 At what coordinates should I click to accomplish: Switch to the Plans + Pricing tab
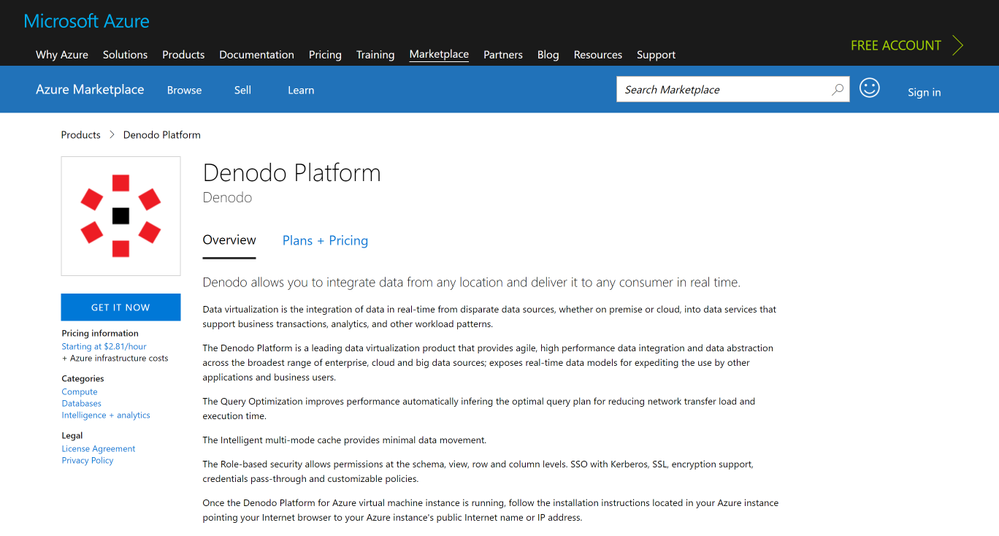(x=325, y=240)
